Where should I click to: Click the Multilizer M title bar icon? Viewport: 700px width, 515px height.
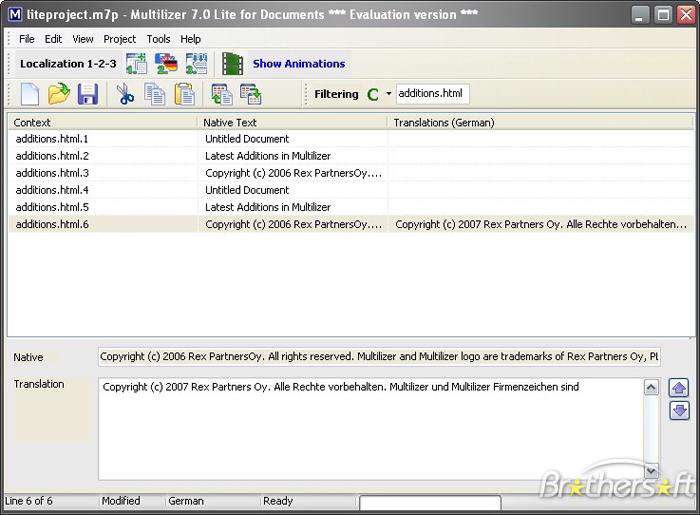coord(15,15)
